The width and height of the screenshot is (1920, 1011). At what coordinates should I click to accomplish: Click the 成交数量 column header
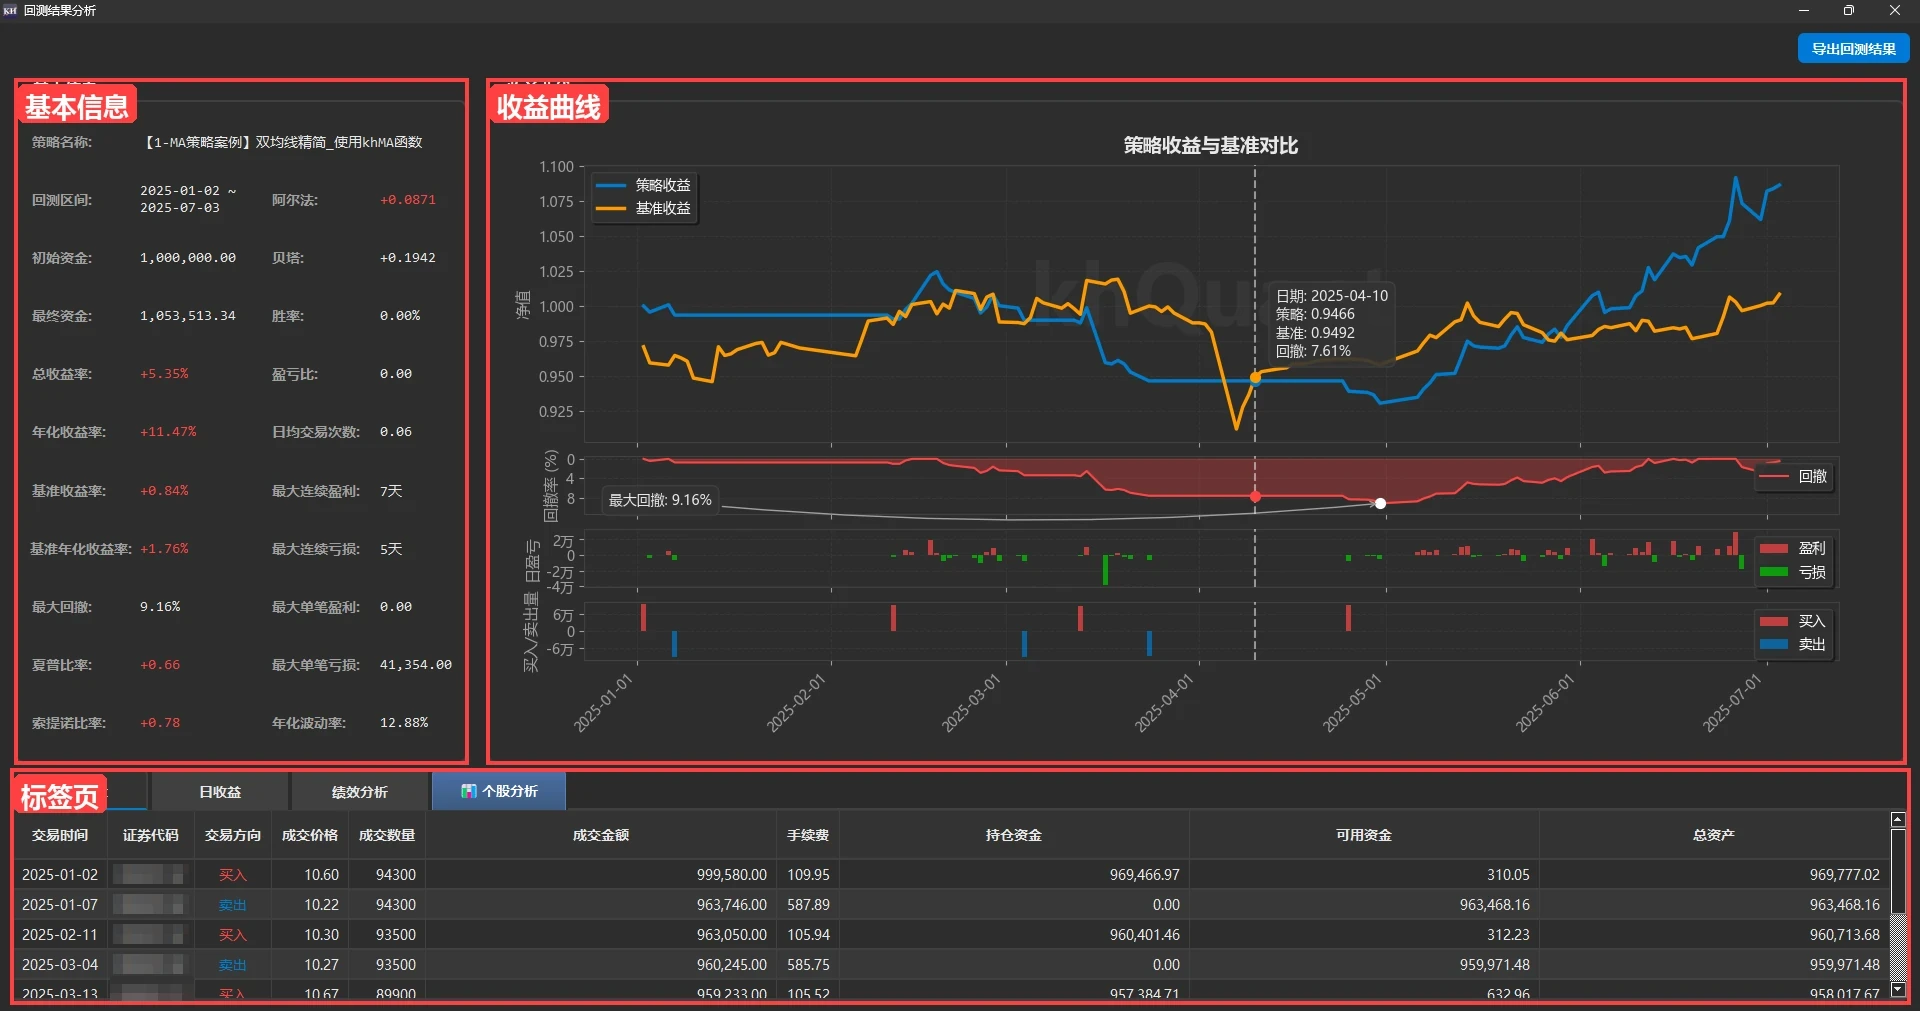coord(387,835)
